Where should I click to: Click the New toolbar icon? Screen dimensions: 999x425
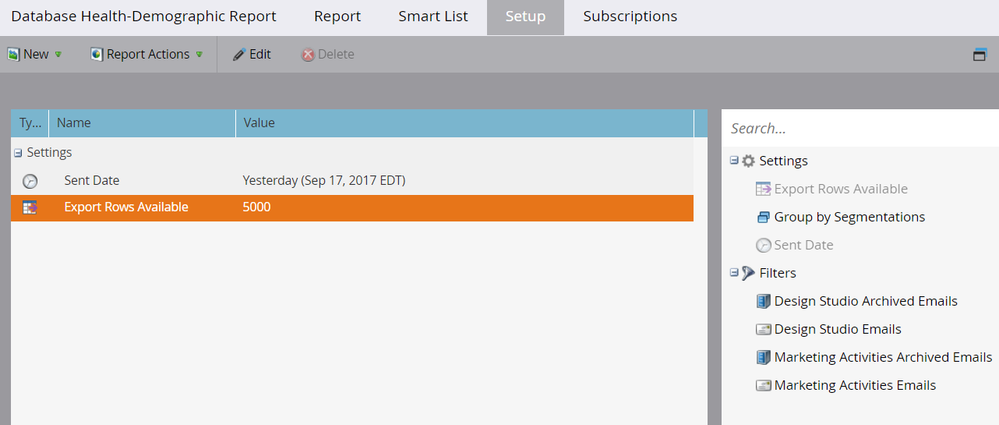(13, 55)
